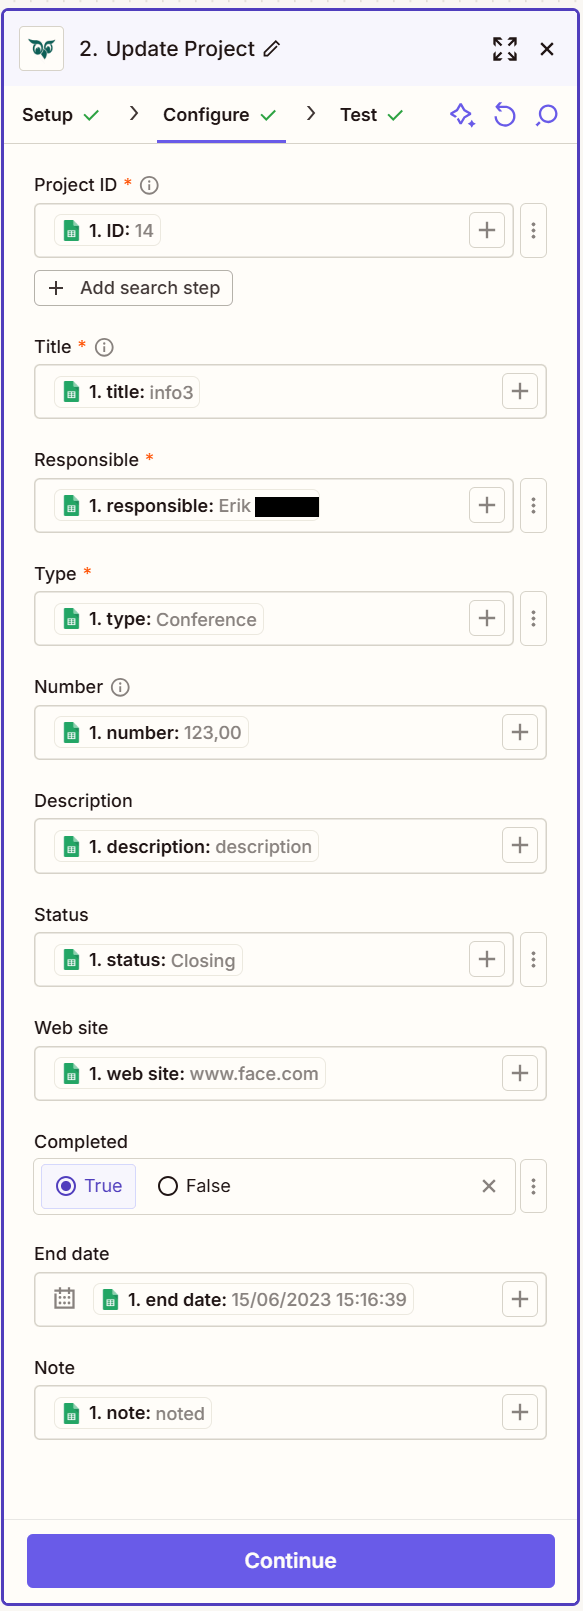Open the AI assistant sparkle icon
Viewport: 583px width, 1611px height.
pos(462,115)
